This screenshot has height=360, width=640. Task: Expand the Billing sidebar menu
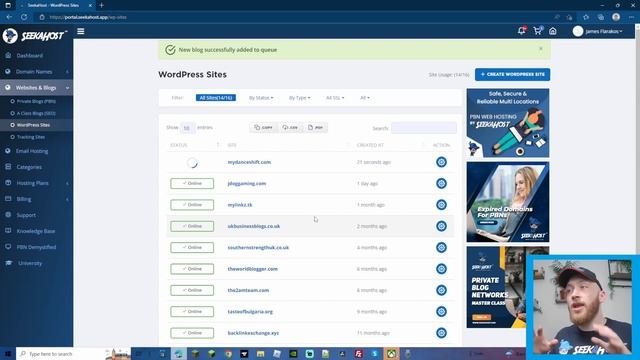pyautogui.click(x=36, y=199)
